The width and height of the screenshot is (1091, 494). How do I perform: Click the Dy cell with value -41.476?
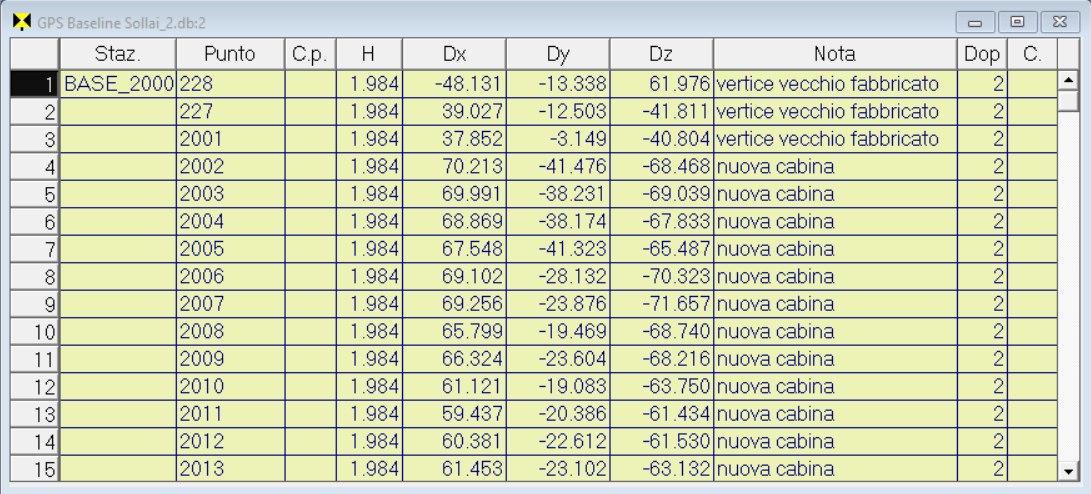558,167
